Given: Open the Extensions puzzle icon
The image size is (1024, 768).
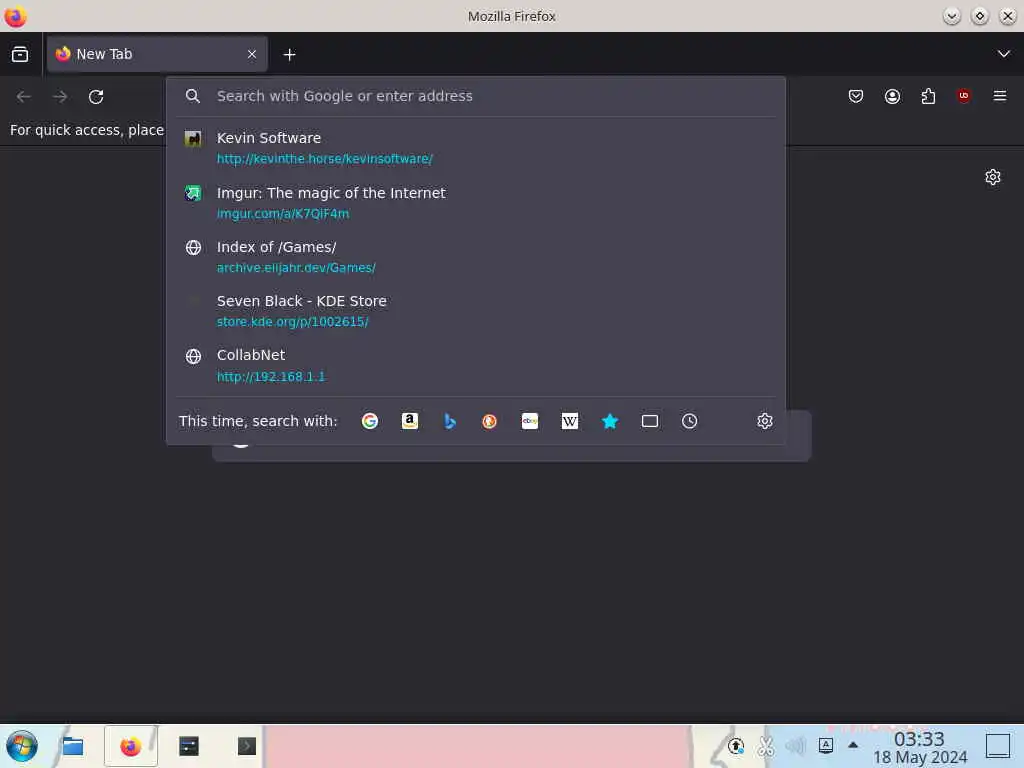Looking at the screenshot, I should pos(928,97).
